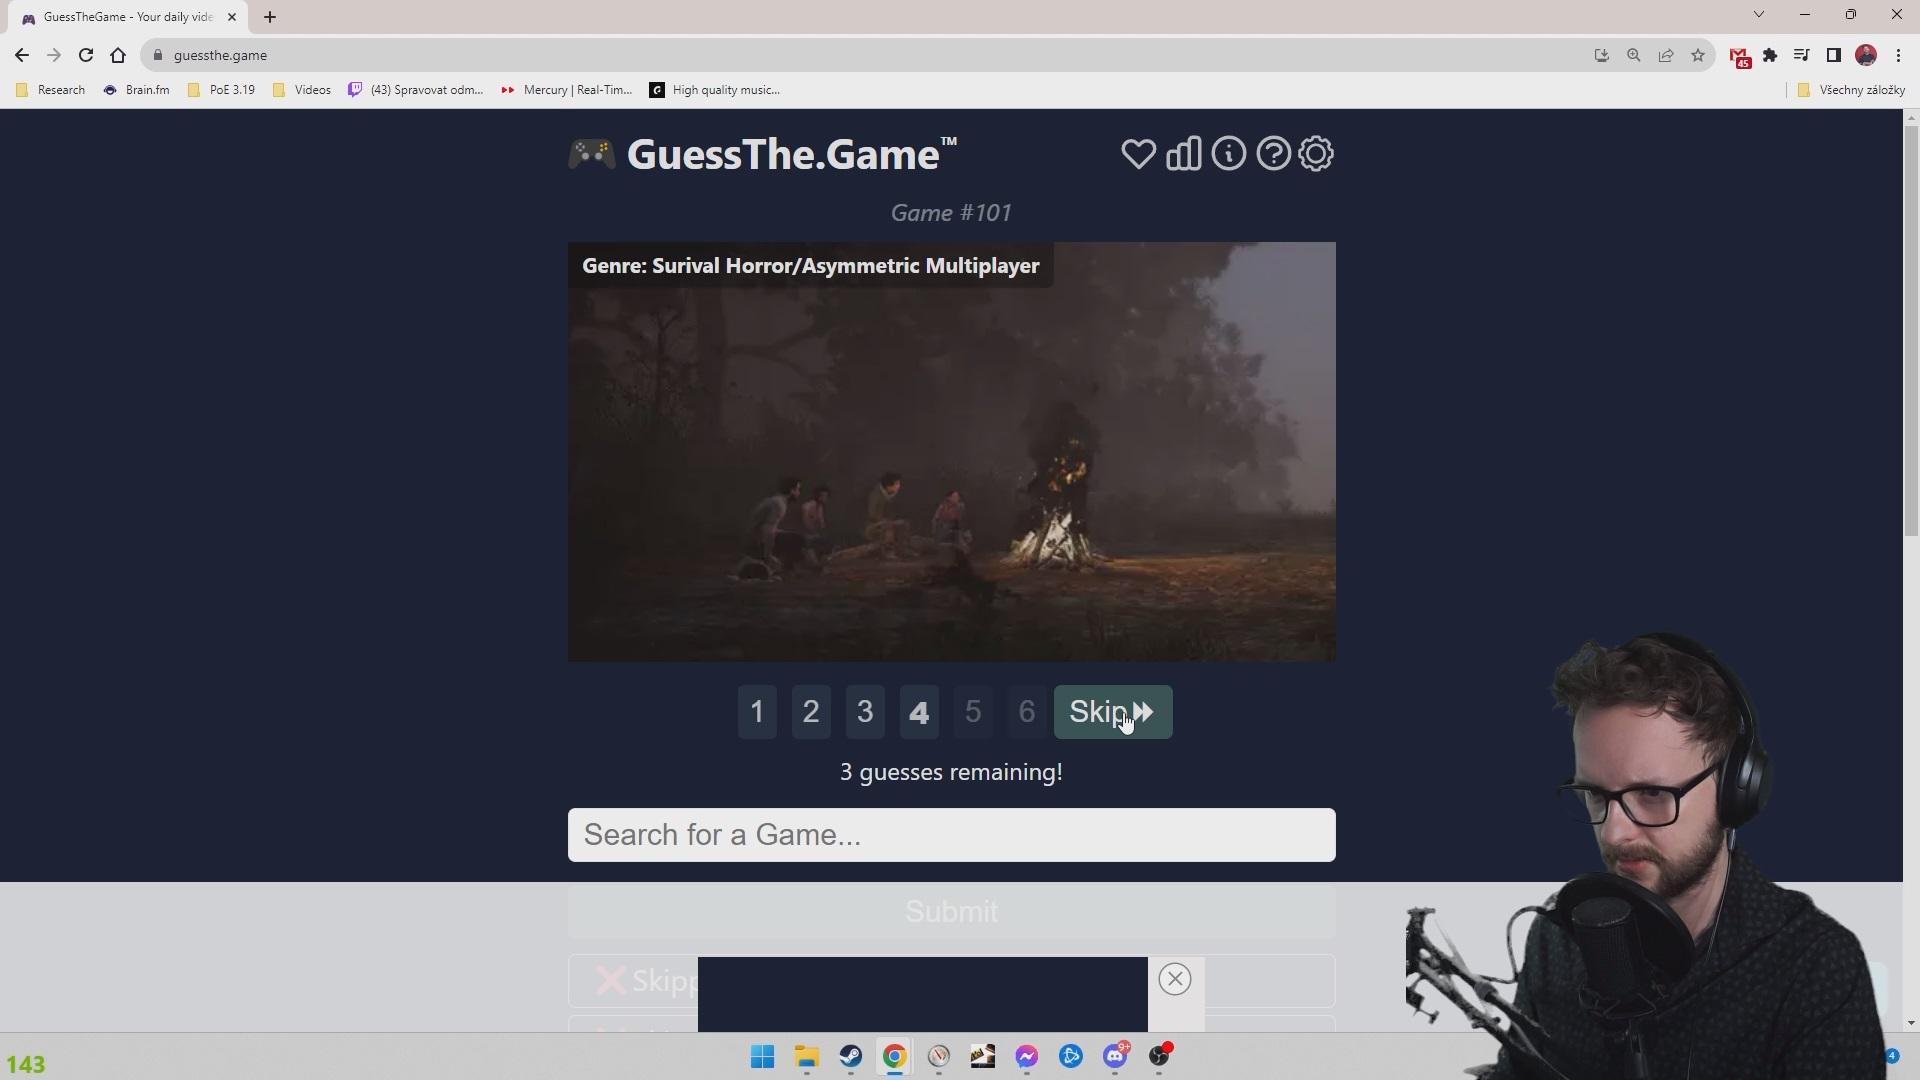Open the High quality music bookmark
The height and width of the screenshot is (1080, 1920).
coord(715,90)
